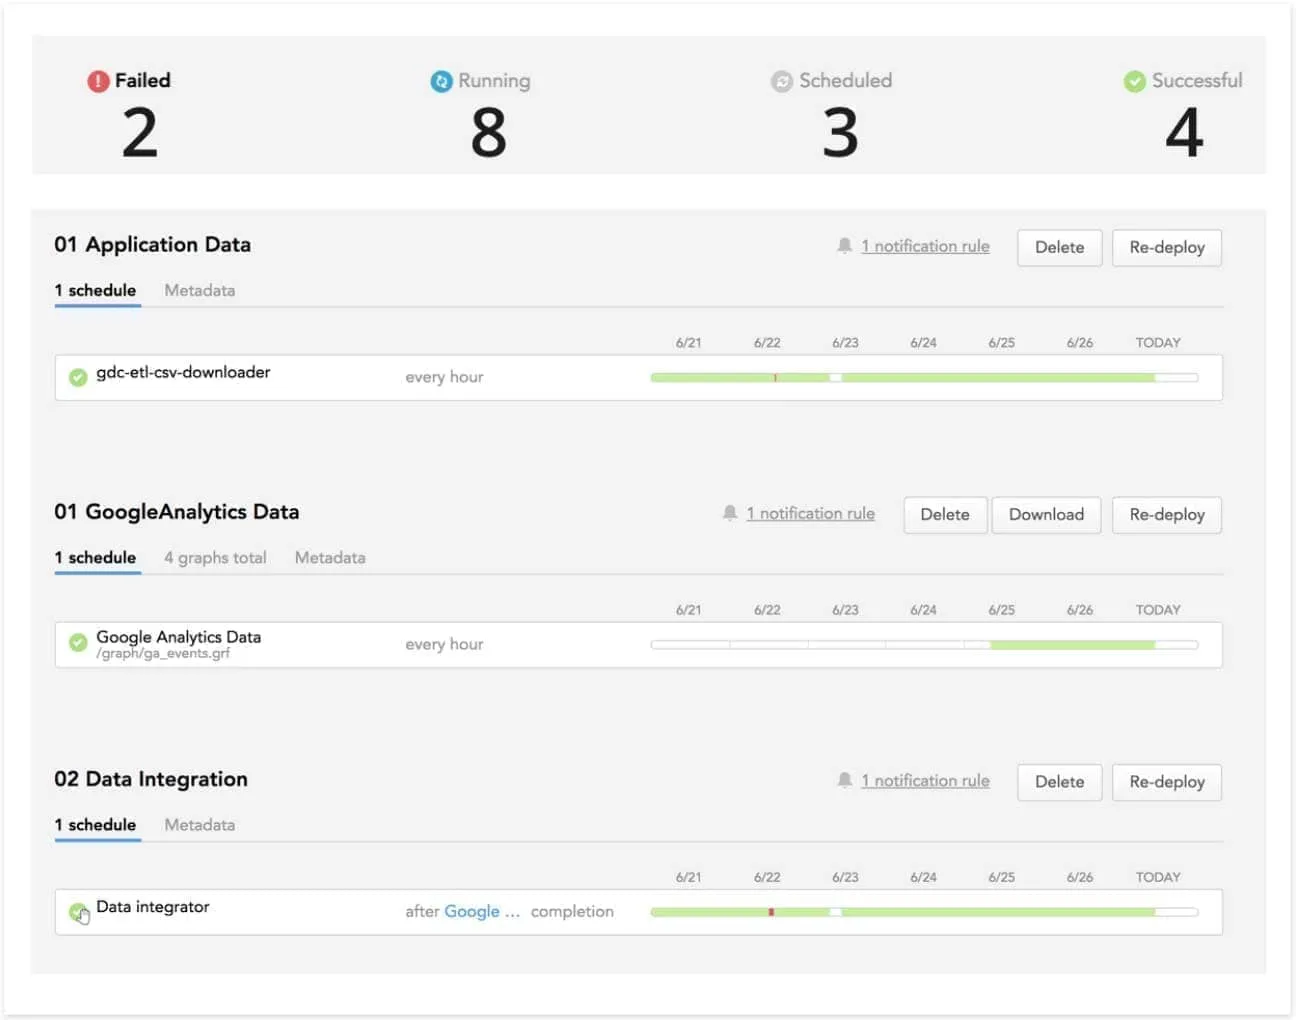
Task: Click green check beside Google Analytics Data schedule
Action: (x=78, y=643)
